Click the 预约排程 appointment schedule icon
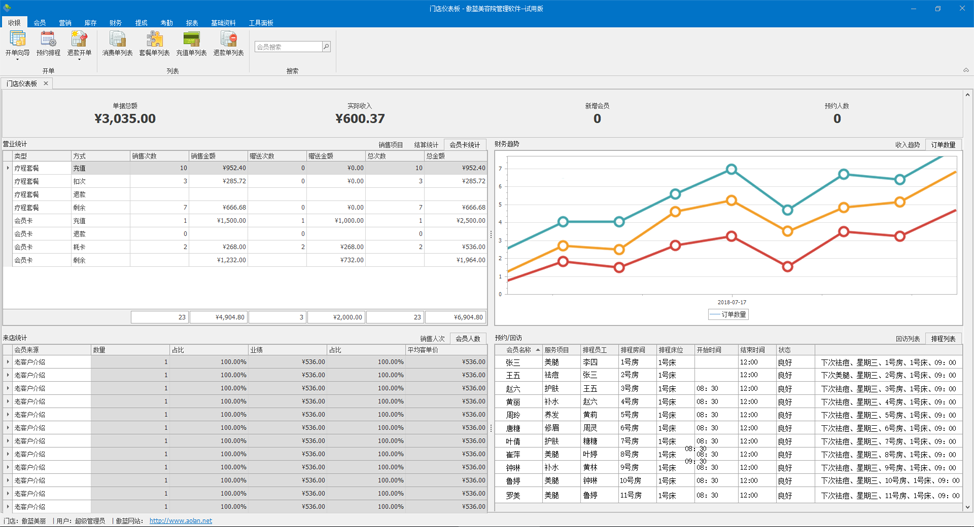This screenshot has height=527, width=974. coord(48,42)
